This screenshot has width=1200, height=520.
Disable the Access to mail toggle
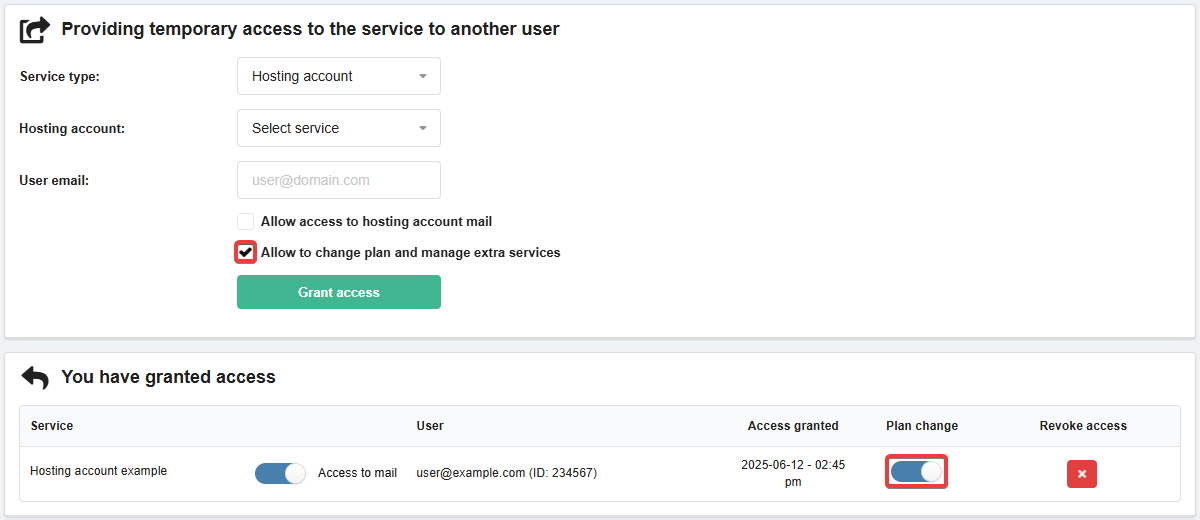(x=280, y=473)
